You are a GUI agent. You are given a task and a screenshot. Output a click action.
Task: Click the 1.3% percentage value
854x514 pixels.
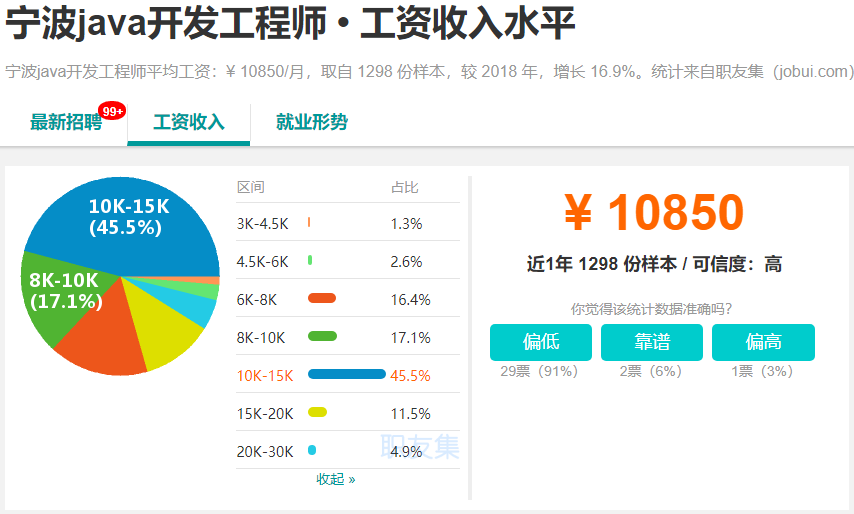(406, 224)
